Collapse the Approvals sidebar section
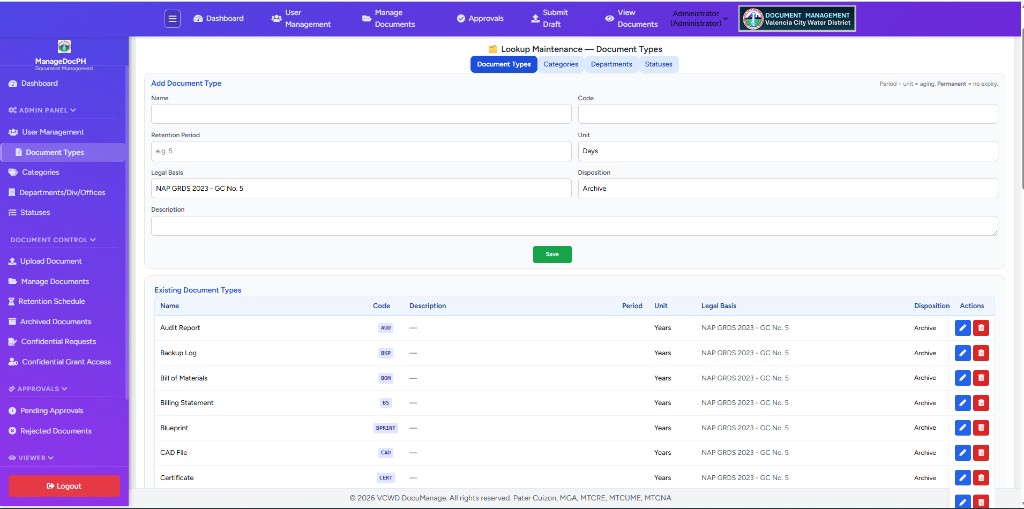 tap(38, 389)
